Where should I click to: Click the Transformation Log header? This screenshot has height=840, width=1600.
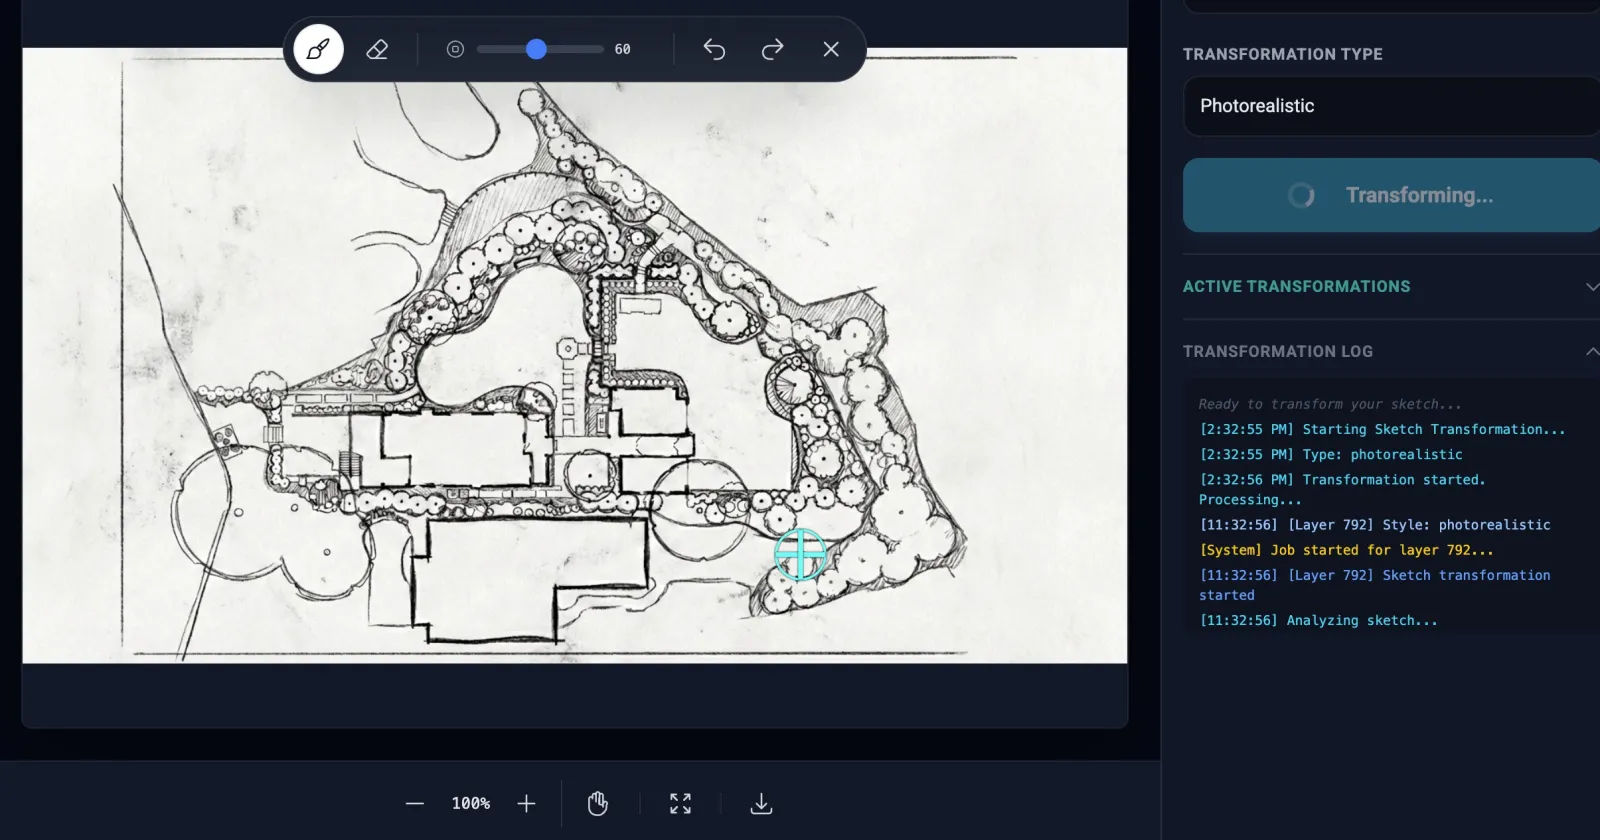[x=1278, y=352]
